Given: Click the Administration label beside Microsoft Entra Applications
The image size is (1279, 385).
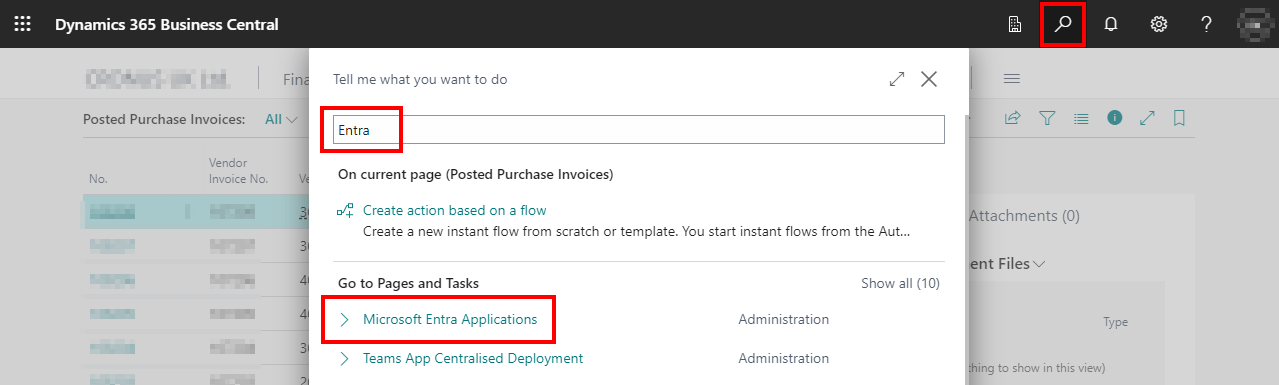Looking at the screenshot, I should (783, 320).
